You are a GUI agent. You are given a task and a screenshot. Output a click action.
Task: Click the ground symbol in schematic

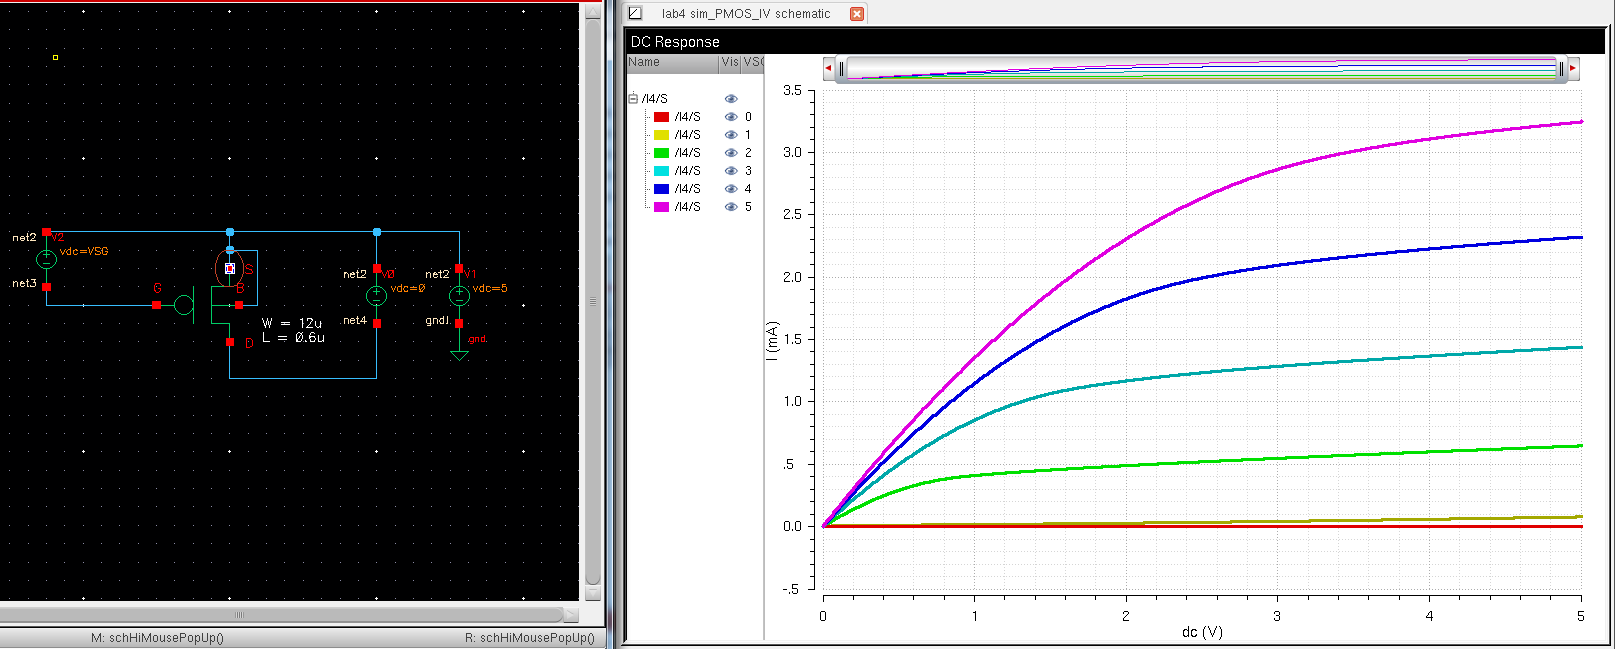pos(459,354)
